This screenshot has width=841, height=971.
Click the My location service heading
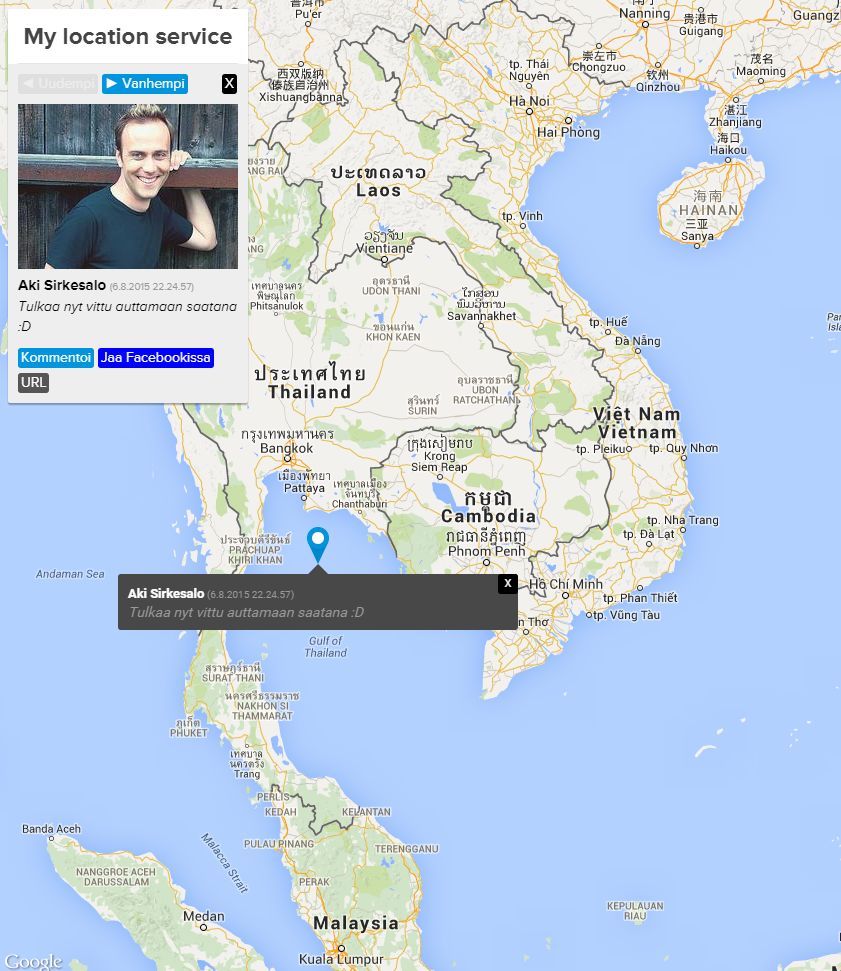[128, 37]
